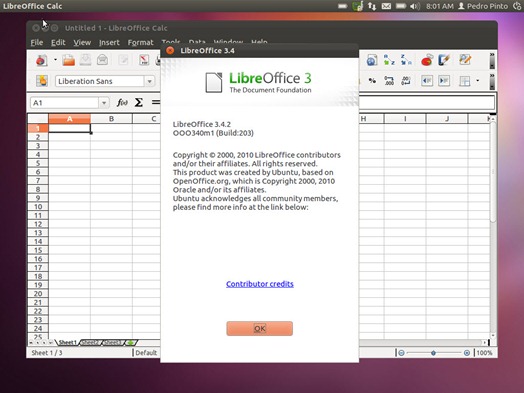524x393 pixels.
Task: Click the Borders icon in formatting toolbar
Action: click(465, 81)
